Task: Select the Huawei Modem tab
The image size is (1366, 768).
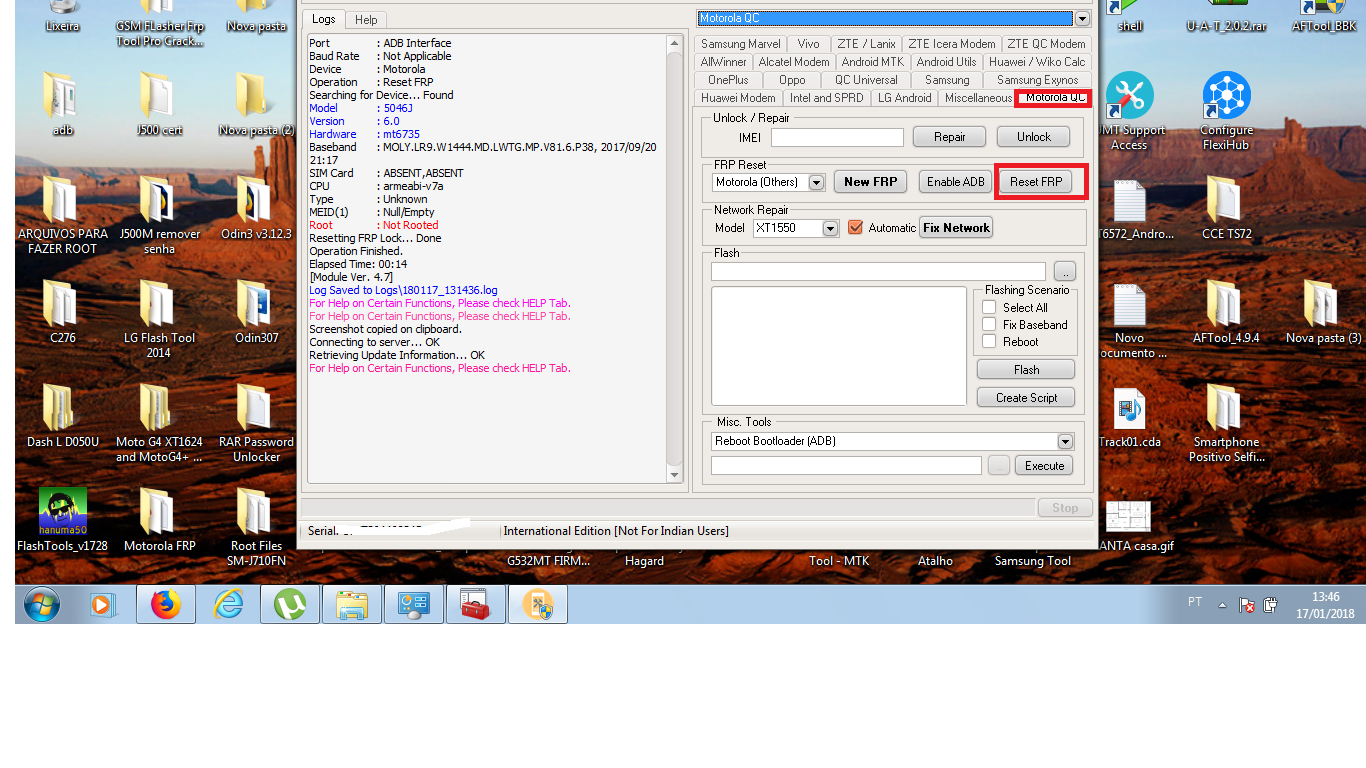Action: (738, 98)
